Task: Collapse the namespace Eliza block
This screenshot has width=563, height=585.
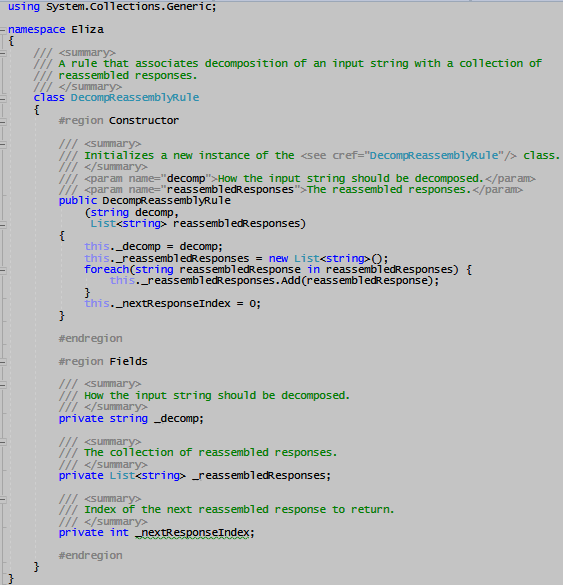Action: [x=3, y=30]
